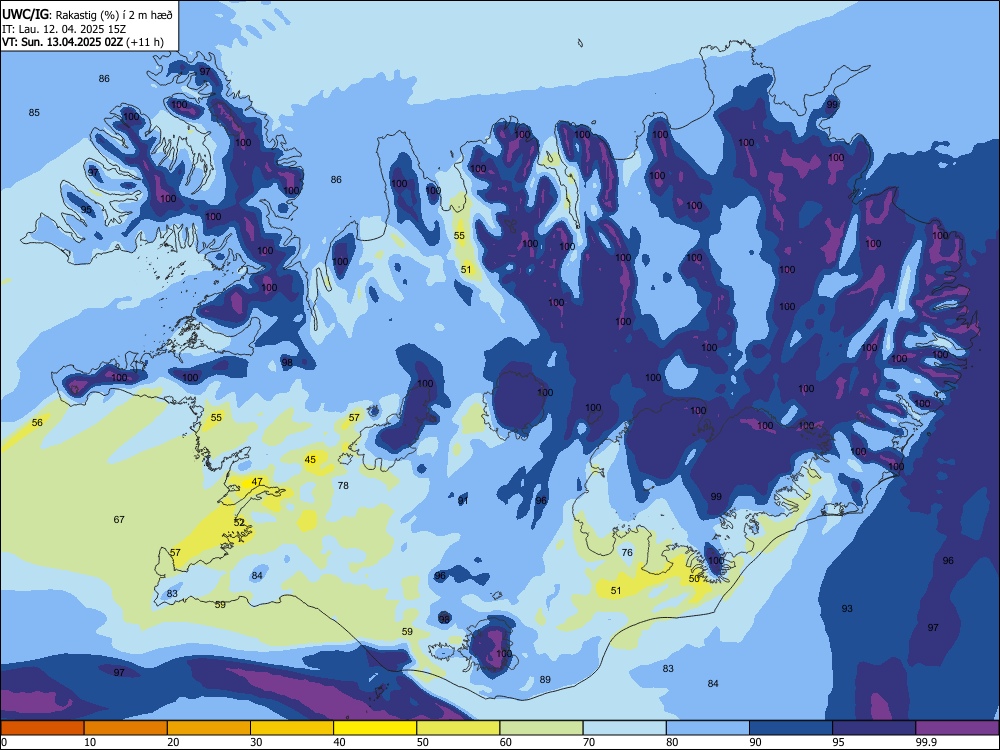Click the orange 10–20 legend color band
Screen dimensions: 1000x750
tap(126, 728)
